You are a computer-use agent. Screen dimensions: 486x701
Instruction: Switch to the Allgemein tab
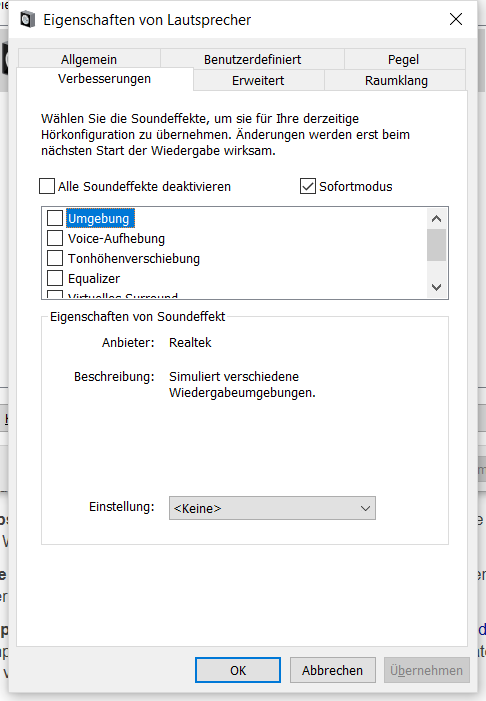pos(89,59)
